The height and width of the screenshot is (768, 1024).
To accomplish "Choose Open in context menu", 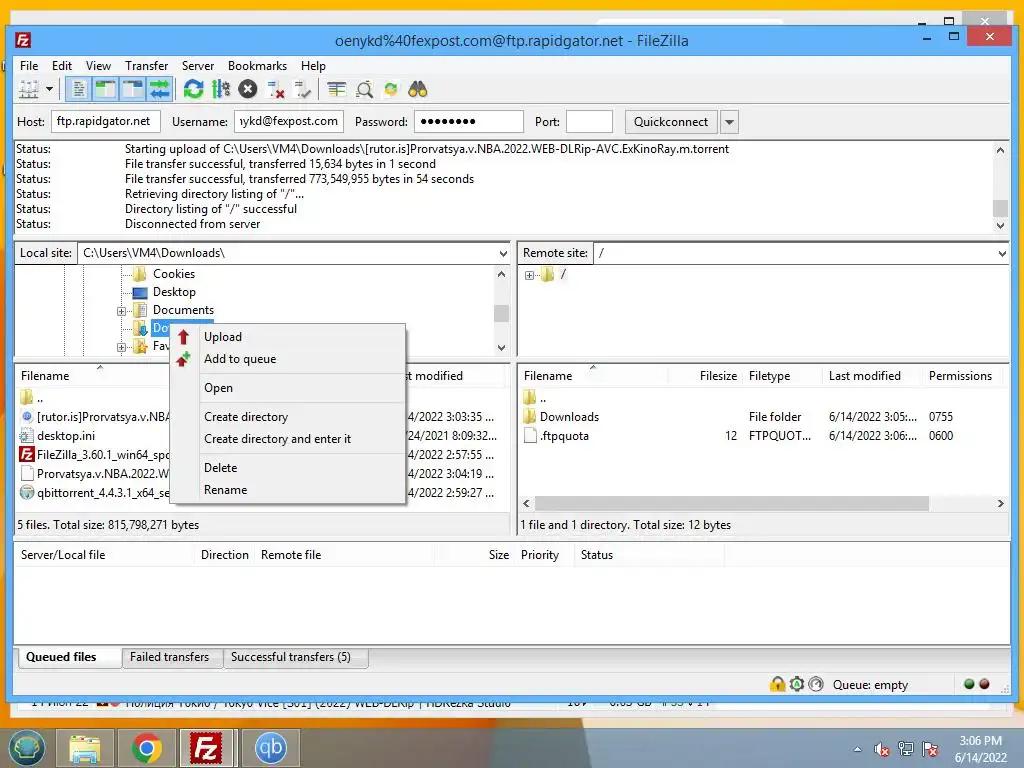I will point(288,388).
